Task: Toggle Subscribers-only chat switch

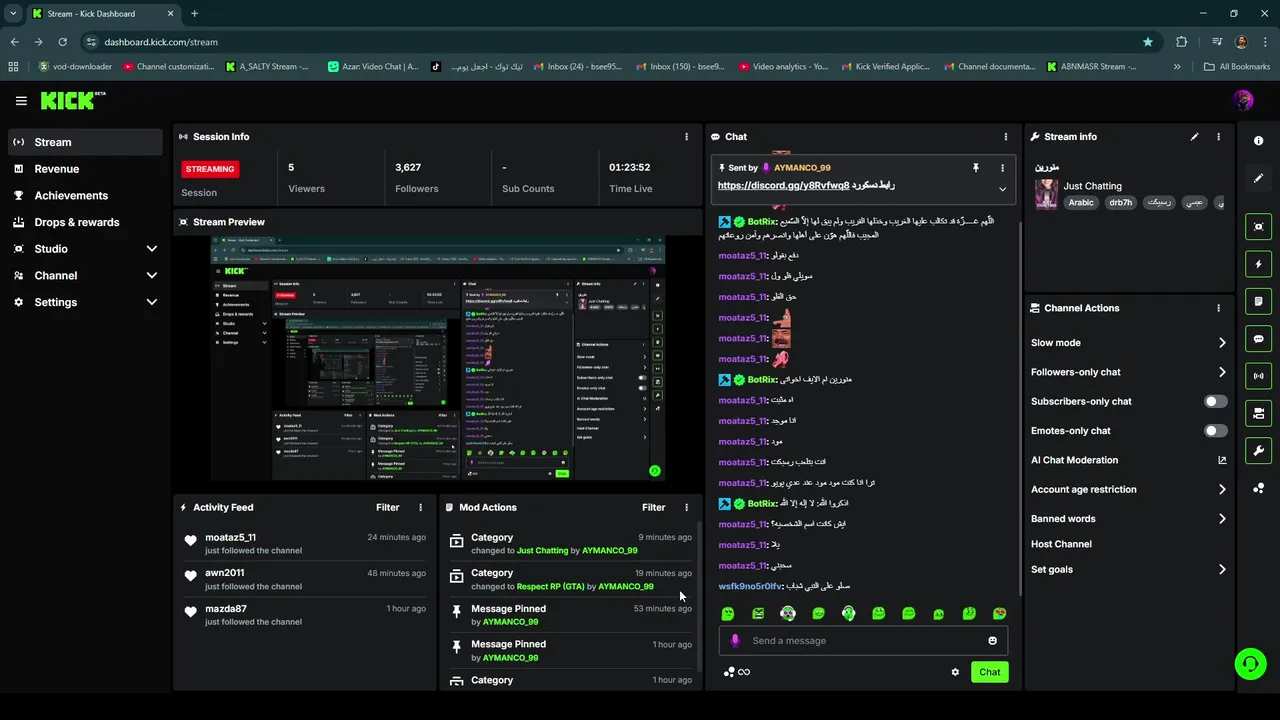Action: 1215,401
